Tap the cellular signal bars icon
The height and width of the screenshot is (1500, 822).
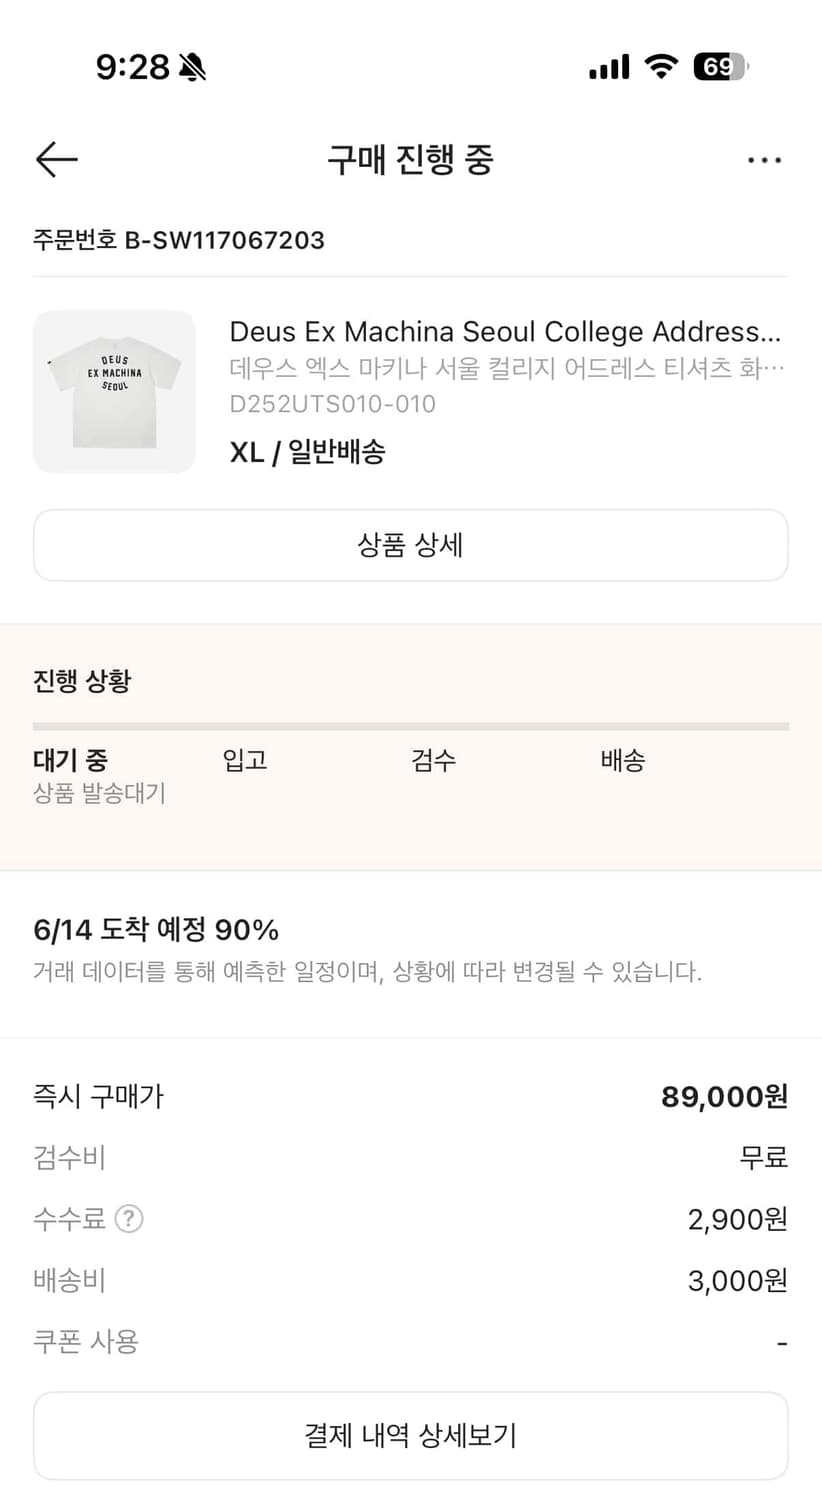(x=609, y=67)
